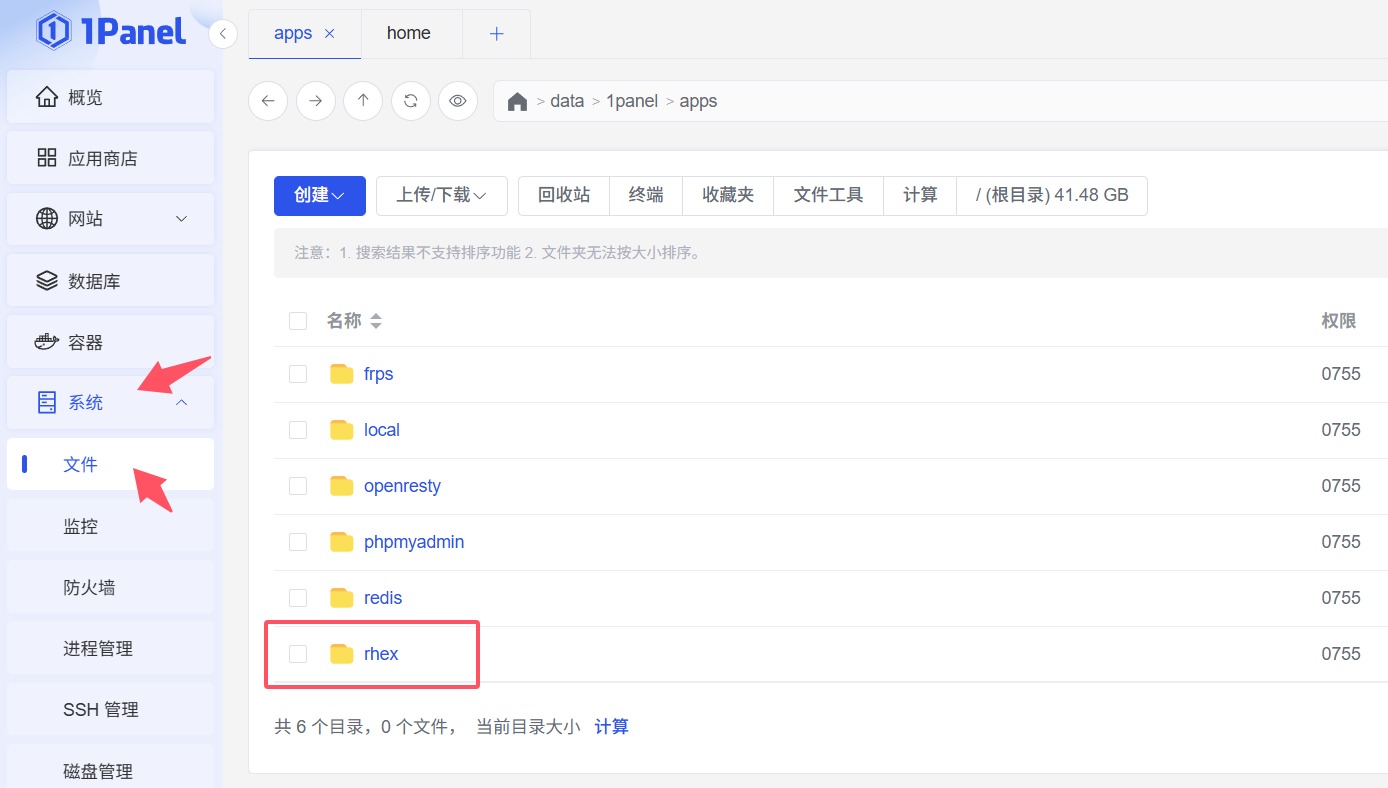Go back to previous folder
The height and width of the screenshot is (788, 1388).
[x=268, y=101]
